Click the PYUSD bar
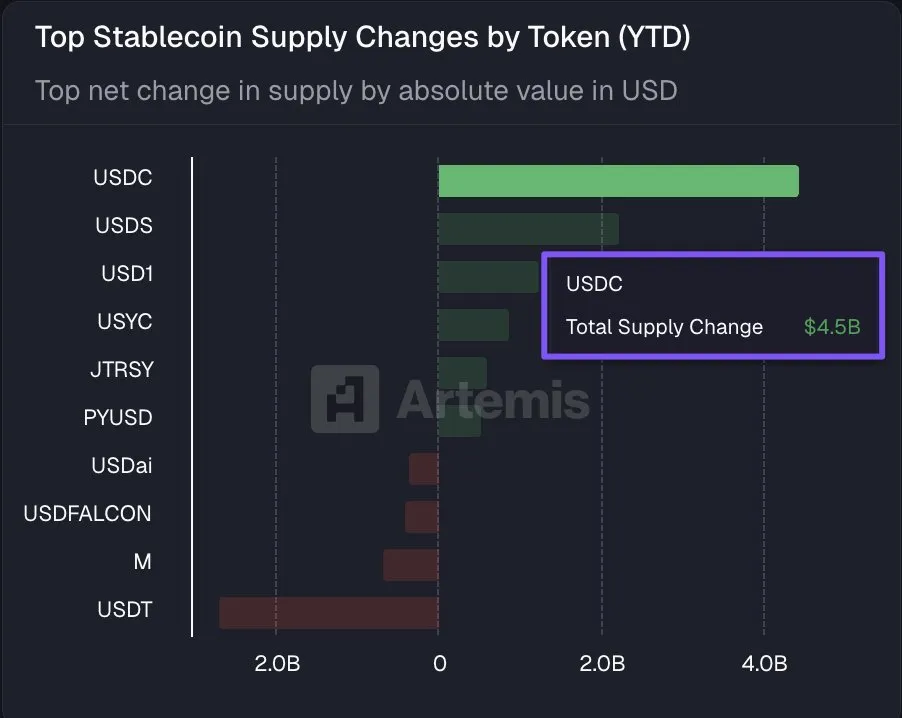Screen dimensions: 902x718 459,421
